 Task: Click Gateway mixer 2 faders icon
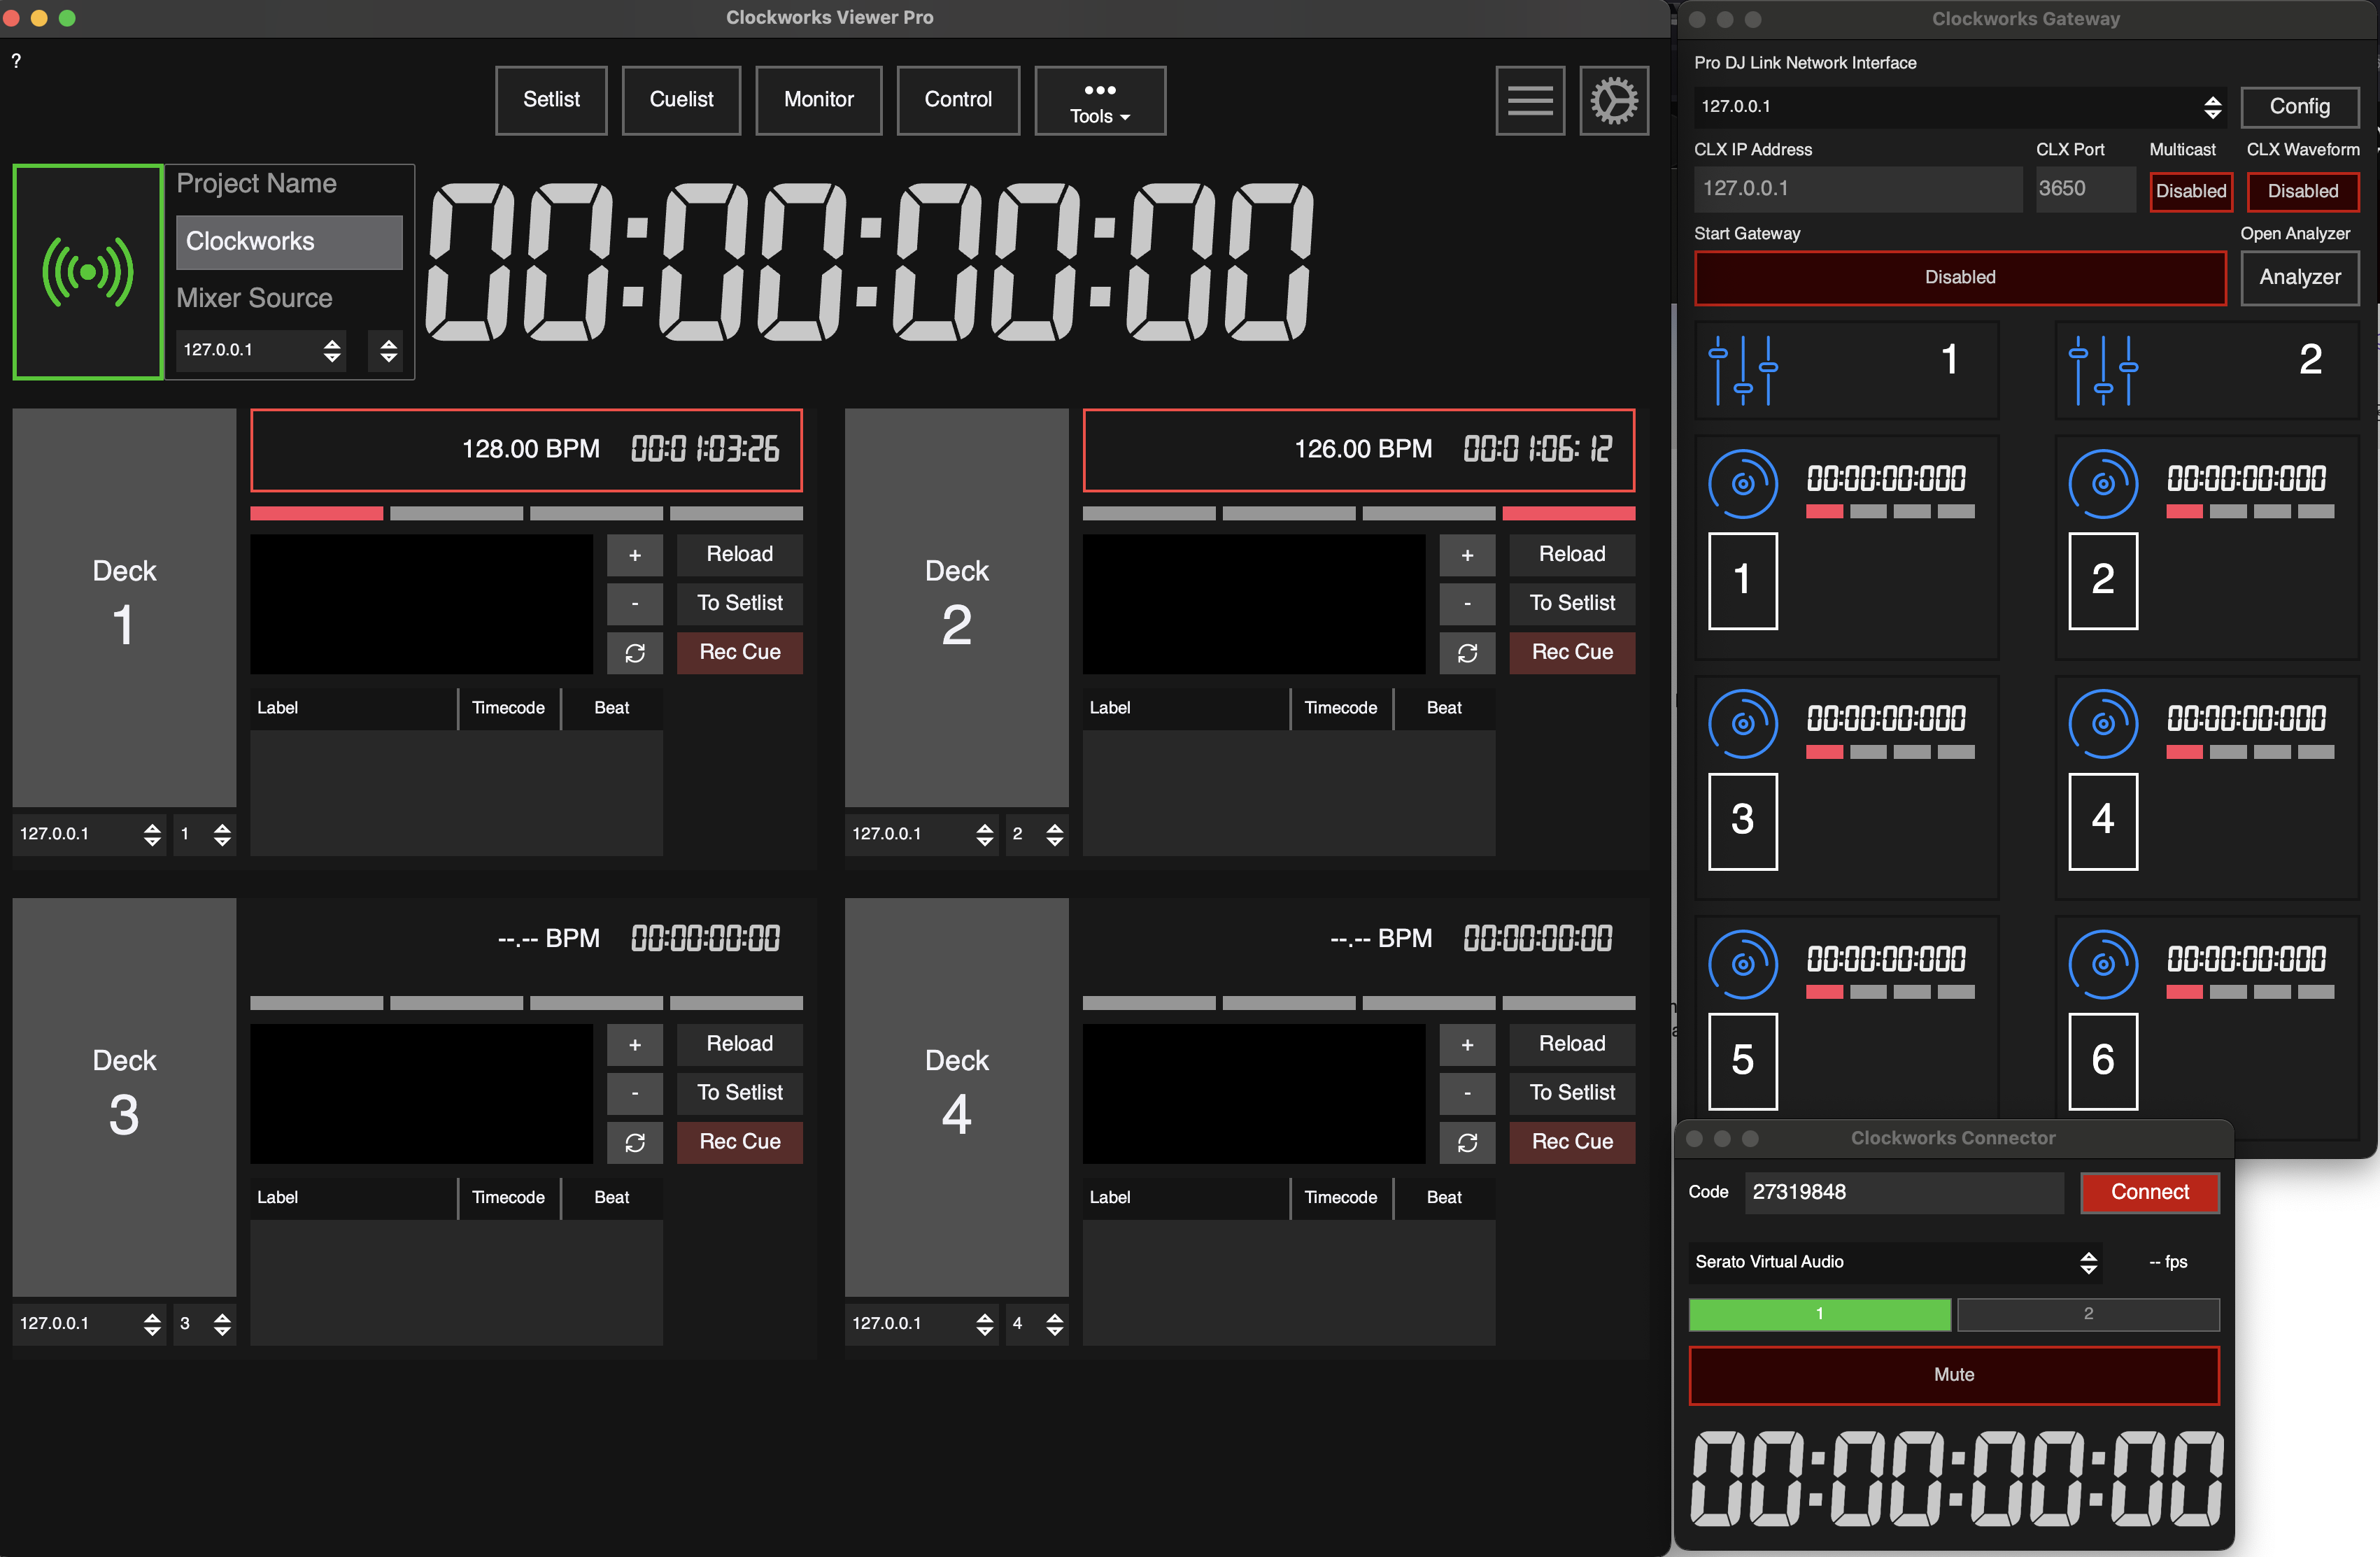2103,370
